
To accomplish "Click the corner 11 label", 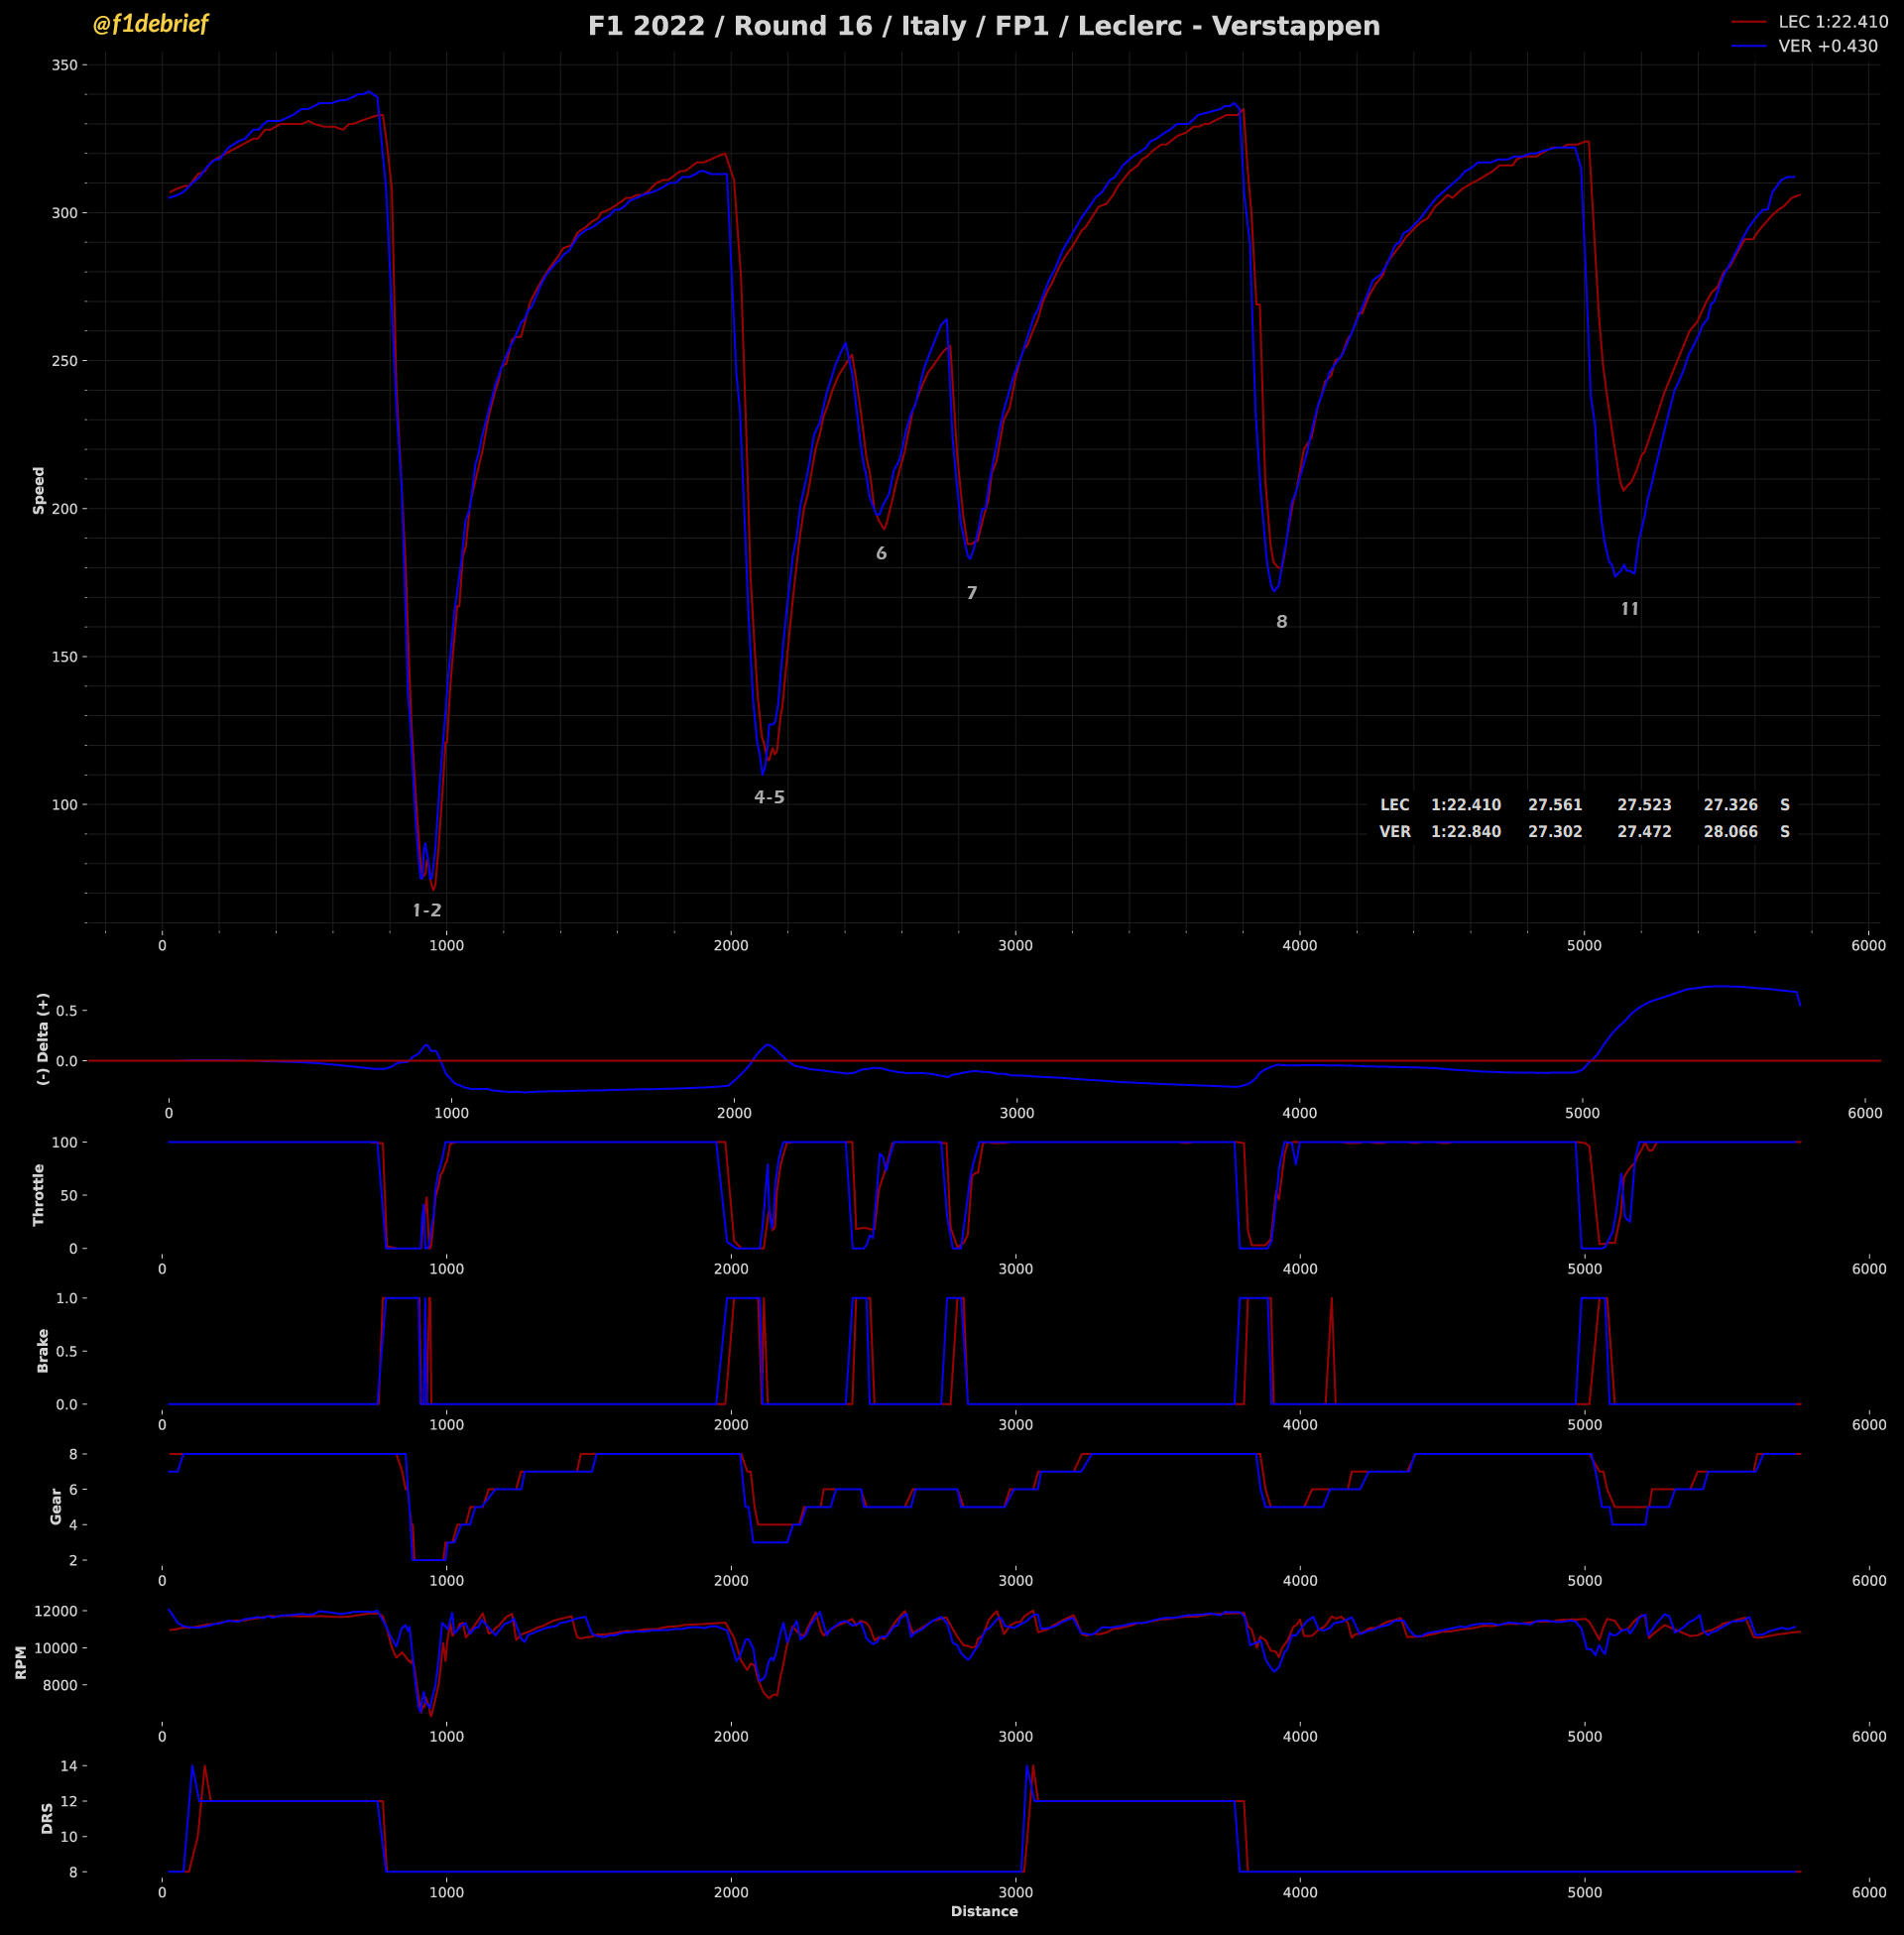I will click(x=1630, y=609).
